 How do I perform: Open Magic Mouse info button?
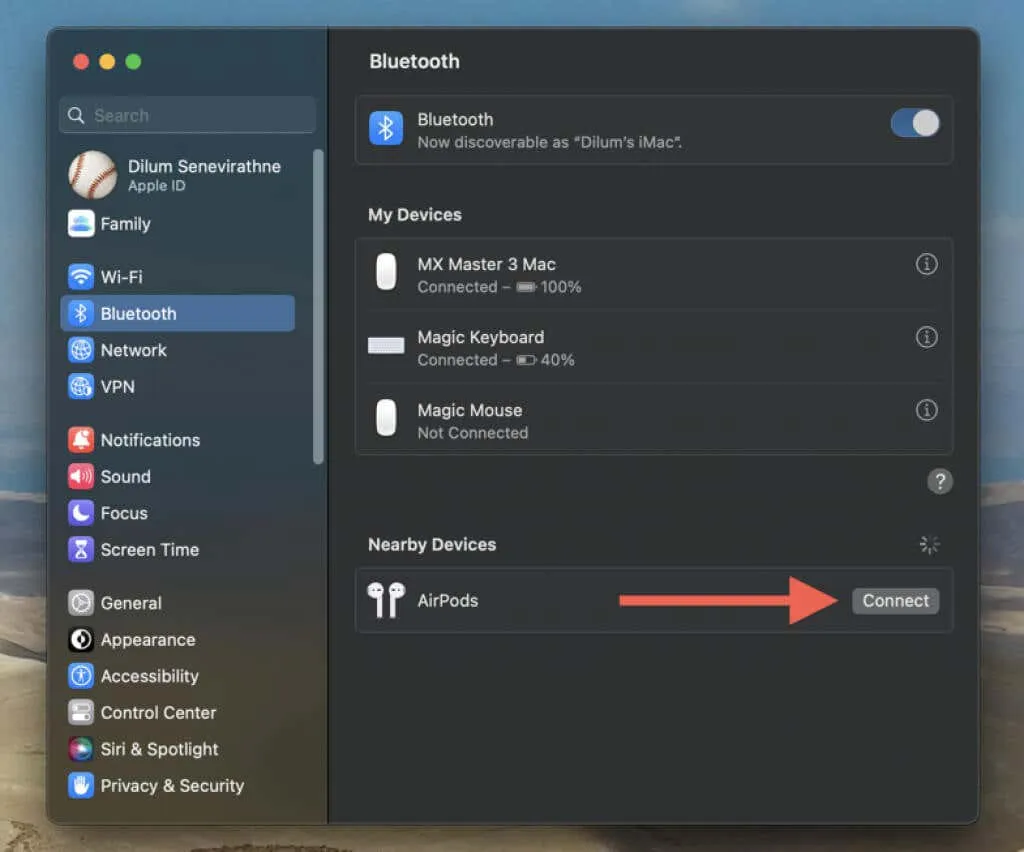pyautogui.click(x=927, y=410)
